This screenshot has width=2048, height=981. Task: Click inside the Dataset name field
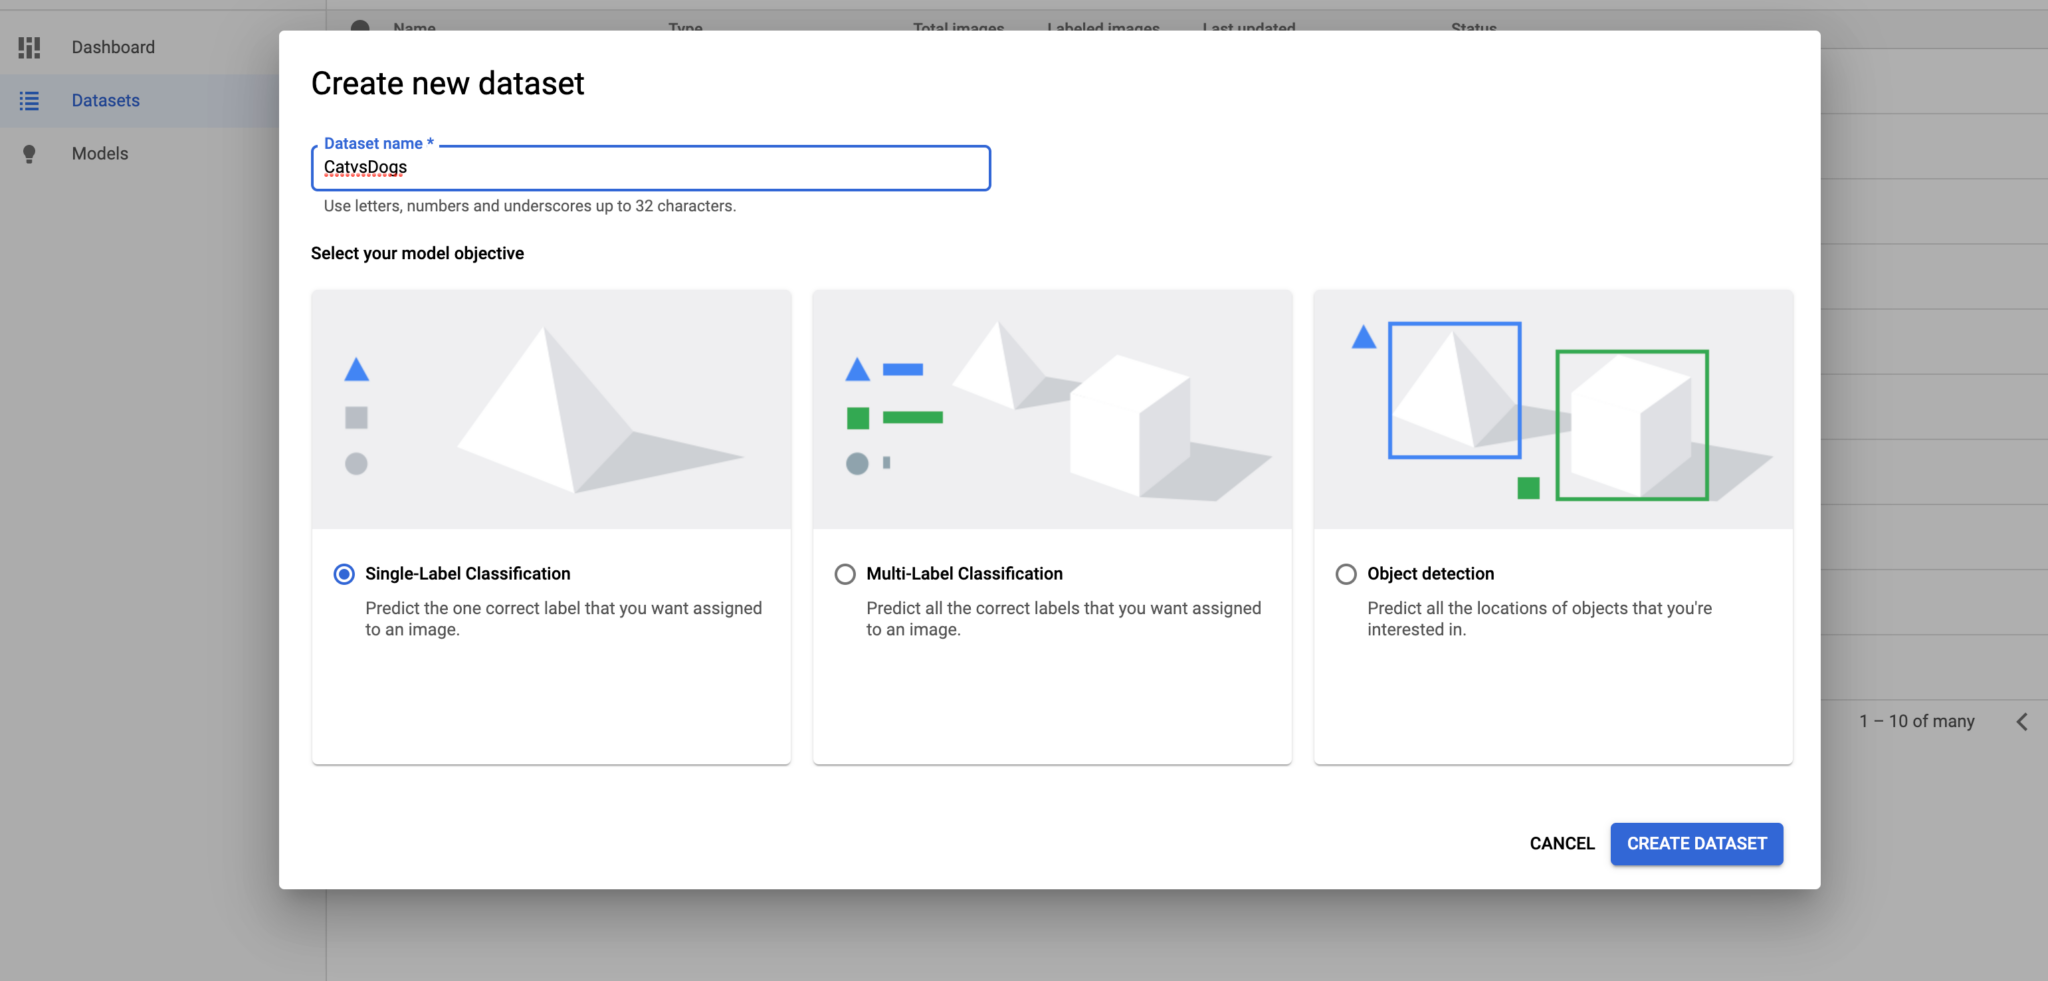tap(650, 167)
